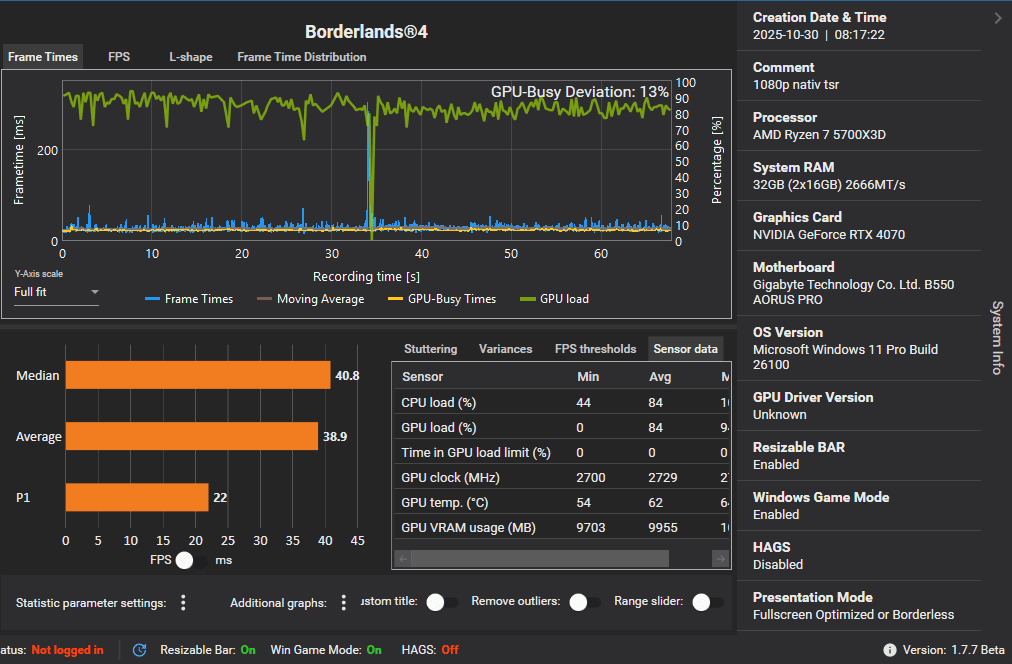Click the Not logged in status link

pos(67,650)
